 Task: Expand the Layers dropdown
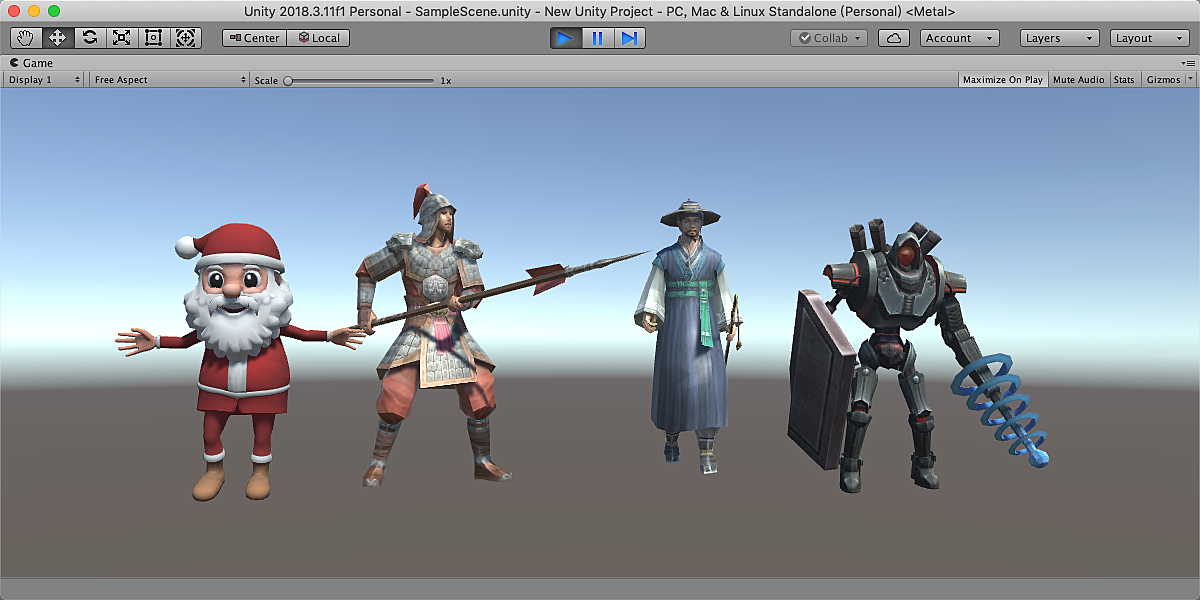click(1060, 38)
